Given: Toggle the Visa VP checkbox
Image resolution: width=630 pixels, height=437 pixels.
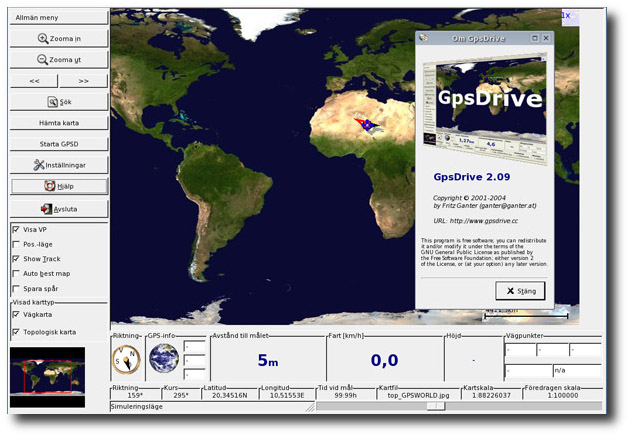Looking at the screenshot, I should coord(16,229).
